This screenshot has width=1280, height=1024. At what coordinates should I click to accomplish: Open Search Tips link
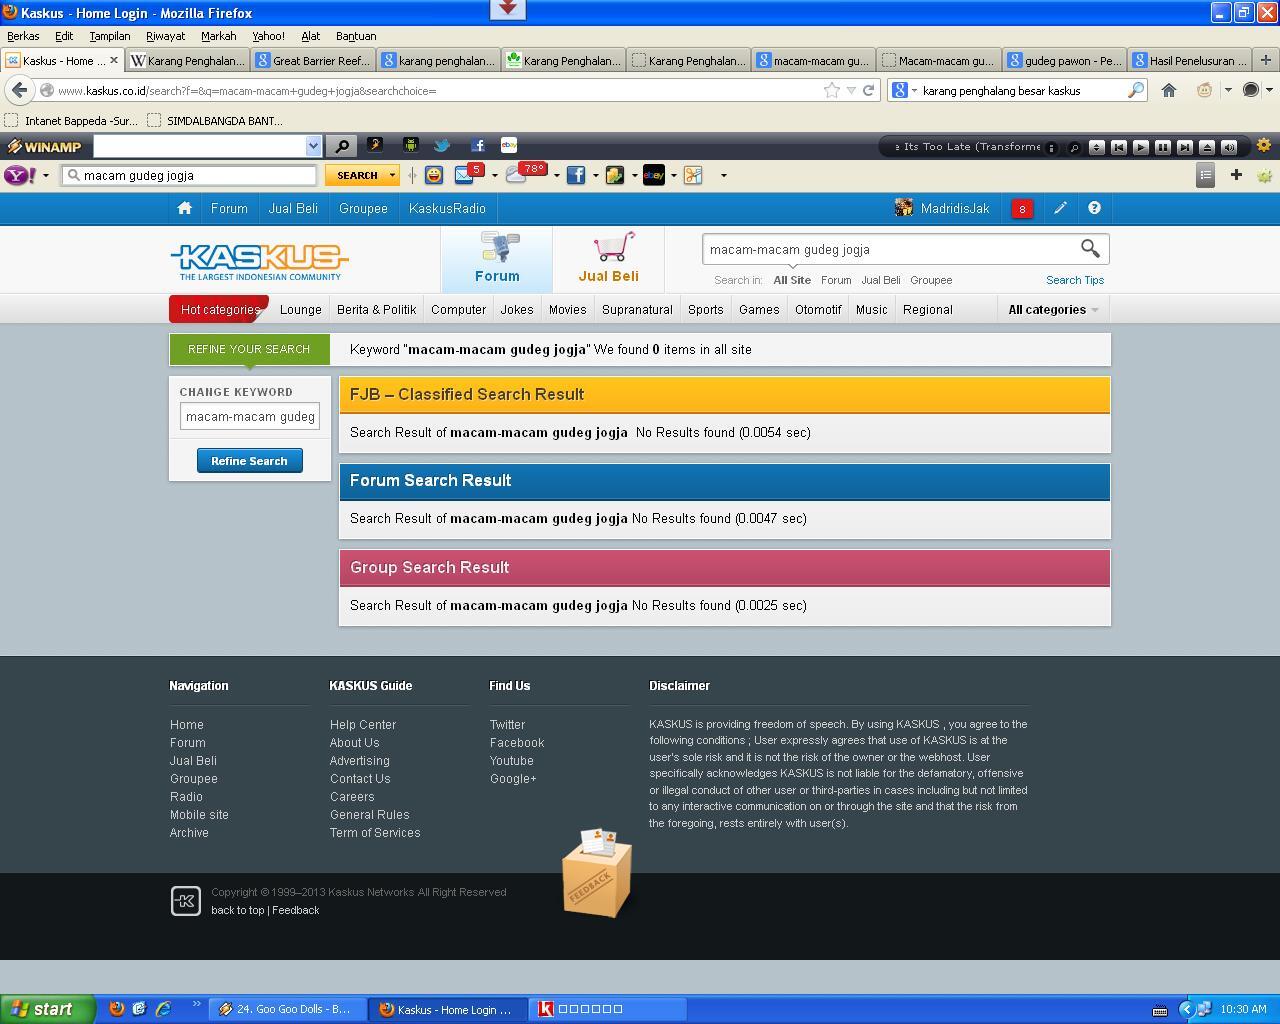coord(1075,280)
